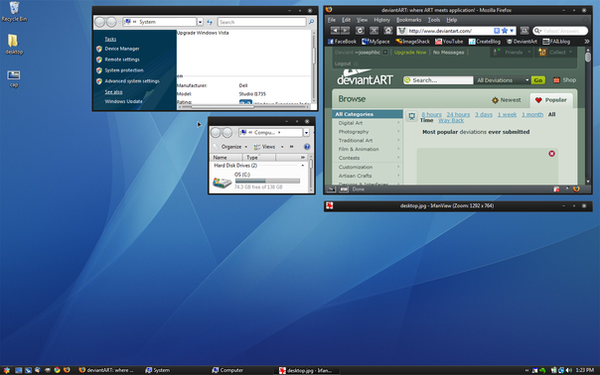Open the Firefox File menu
This screenshot has height=375, width=600.
[331, 20]
